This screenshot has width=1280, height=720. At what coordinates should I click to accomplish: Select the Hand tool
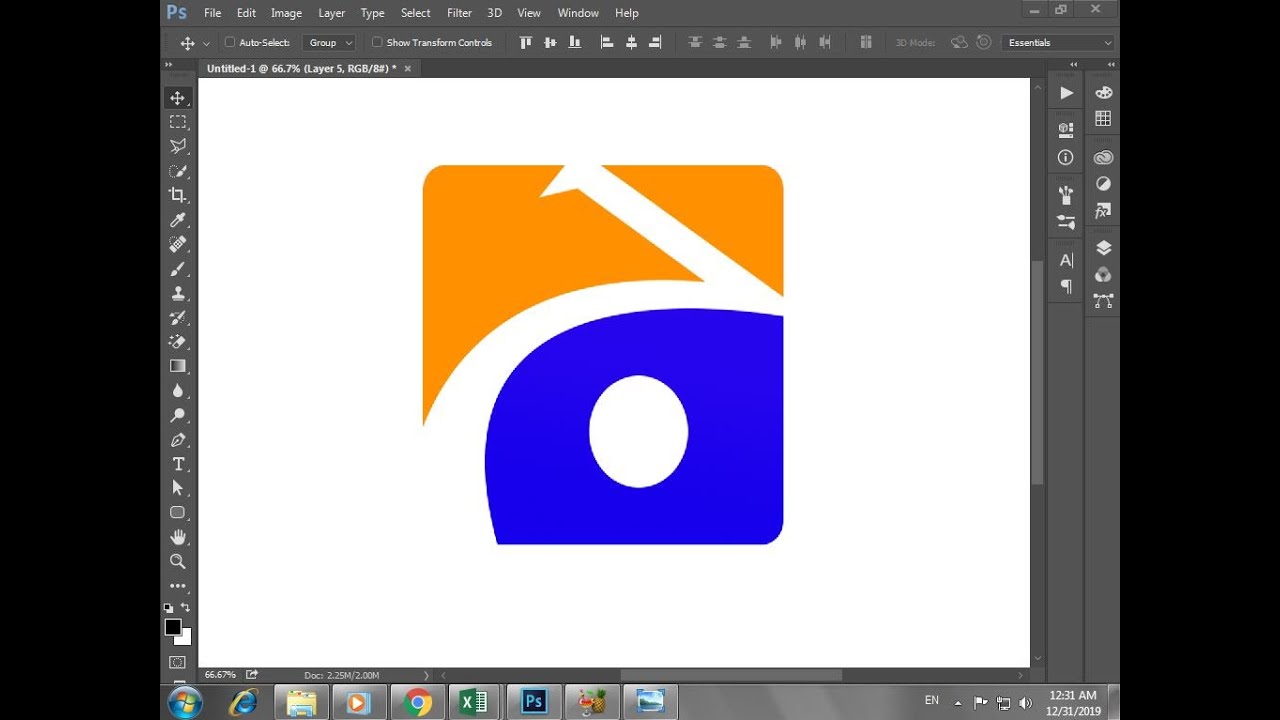pos(178,537)
